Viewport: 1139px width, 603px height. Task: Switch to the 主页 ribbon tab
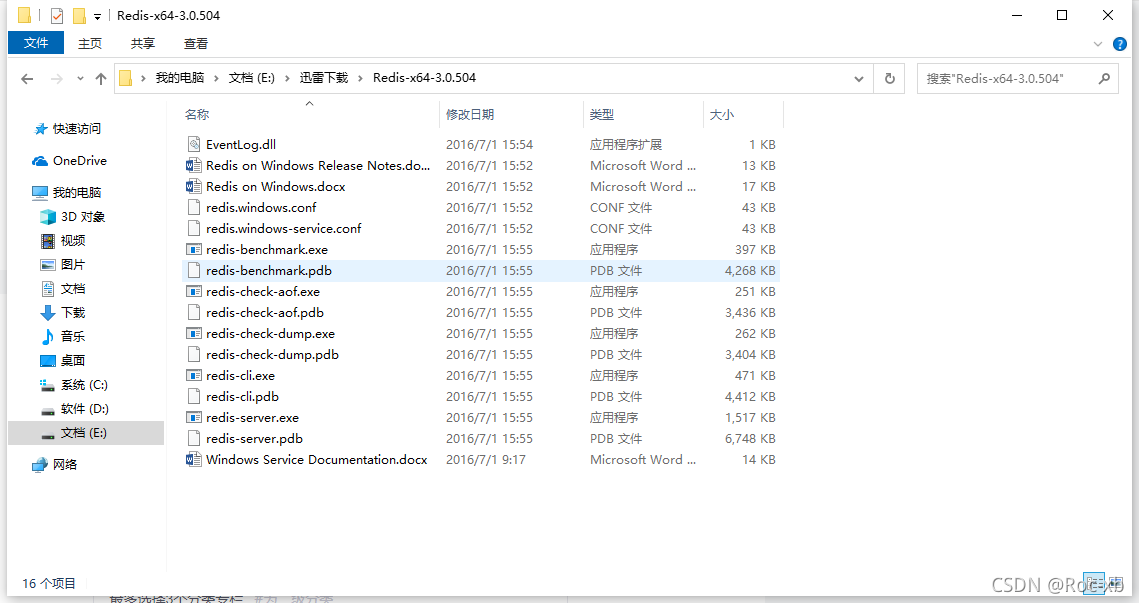click(90, 44)
